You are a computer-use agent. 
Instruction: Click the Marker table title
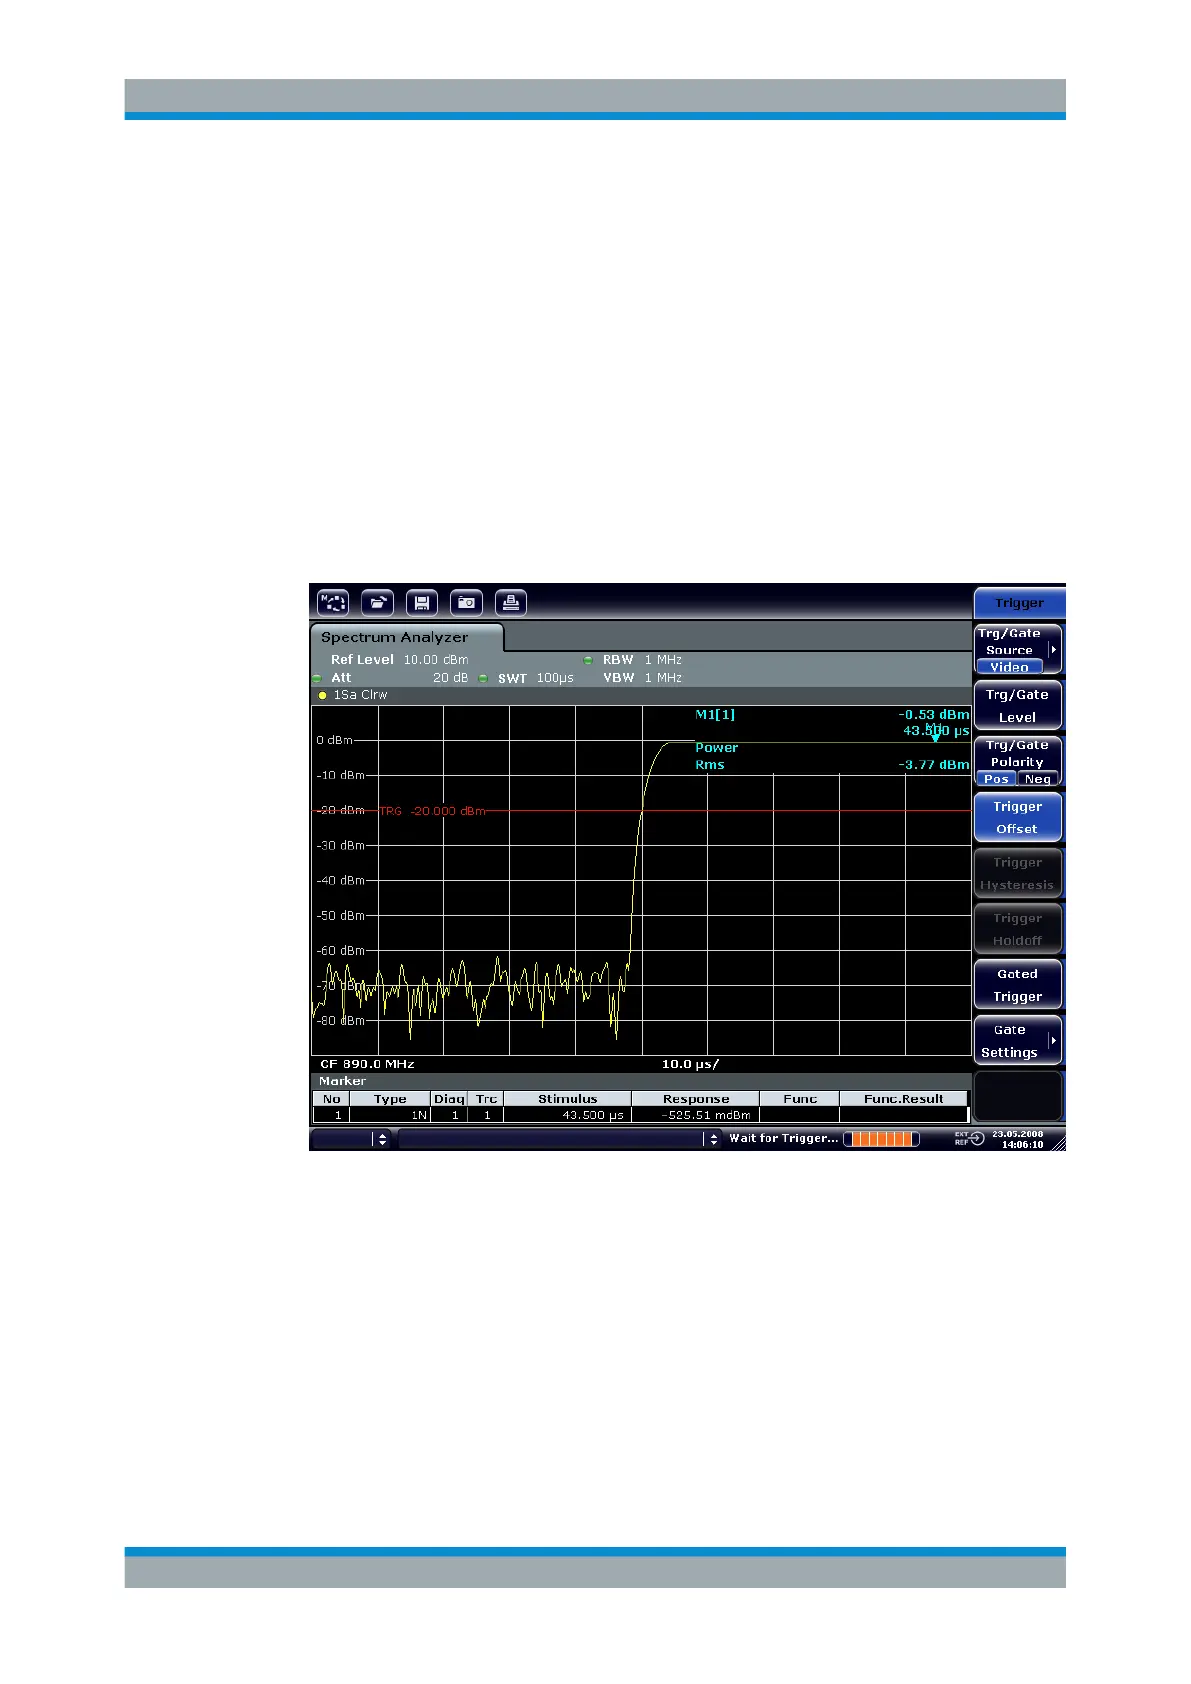coord(342,1081)
